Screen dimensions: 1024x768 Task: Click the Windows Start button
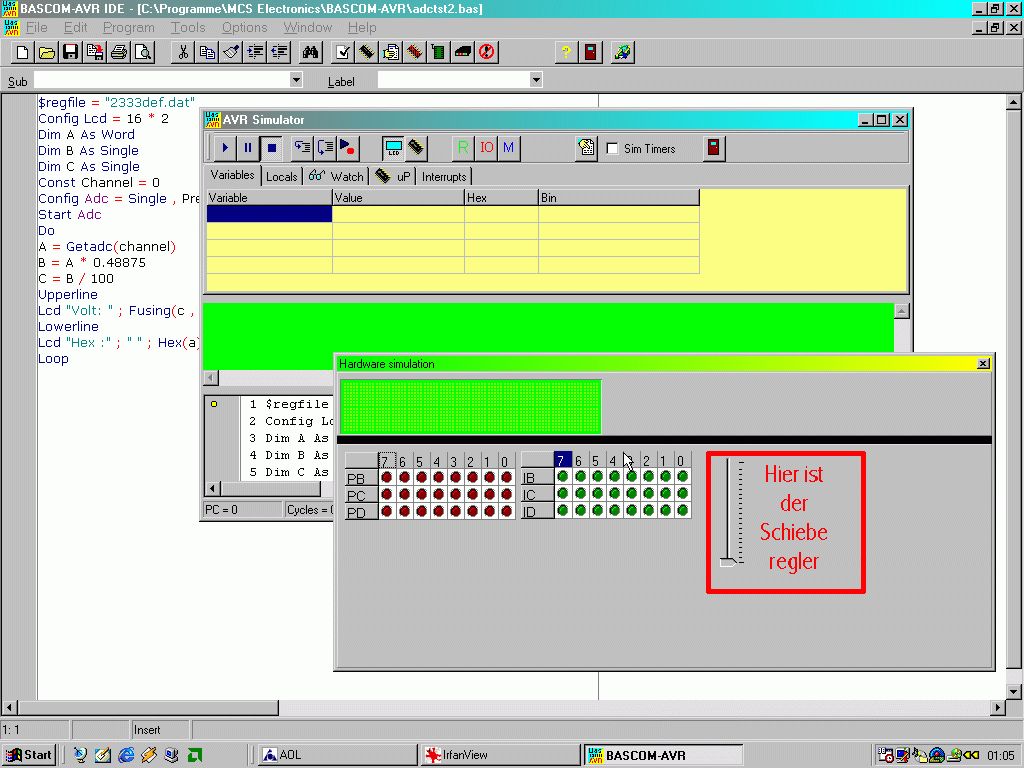coord(29,755)
